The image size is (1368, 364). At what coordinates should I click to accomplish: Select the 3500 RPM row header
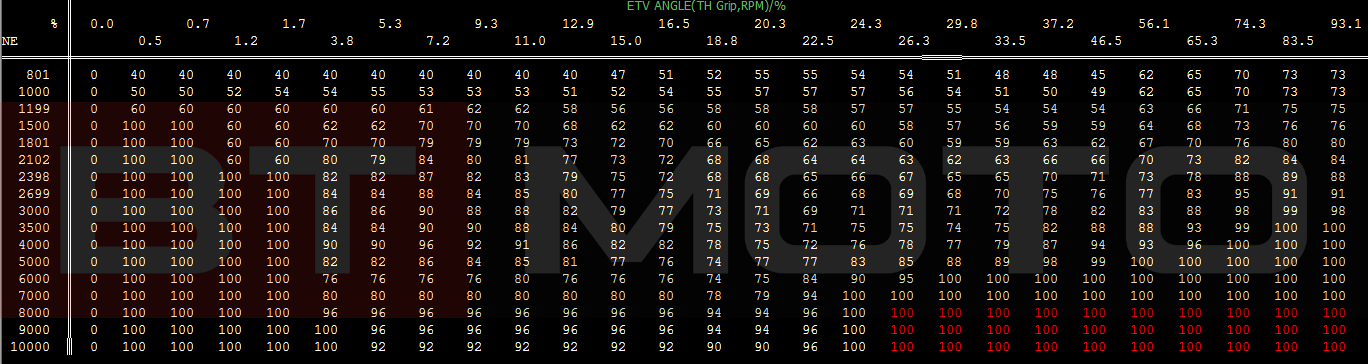click(x=34, y=227)
